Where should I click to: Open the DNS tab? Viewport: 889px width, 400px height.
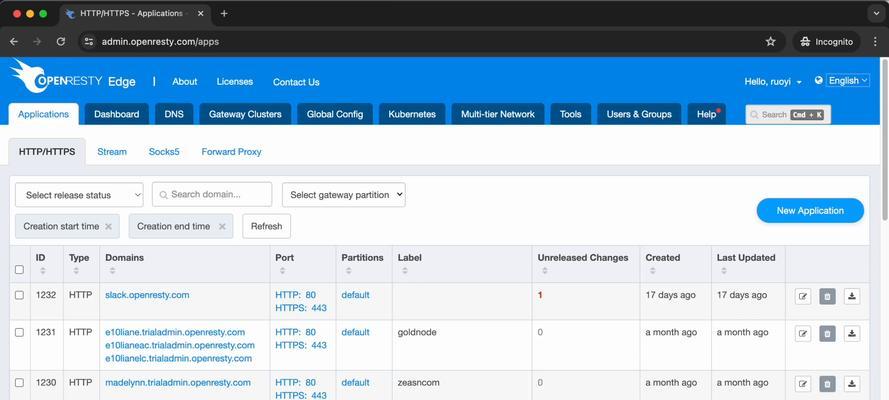tap(174, 114)
